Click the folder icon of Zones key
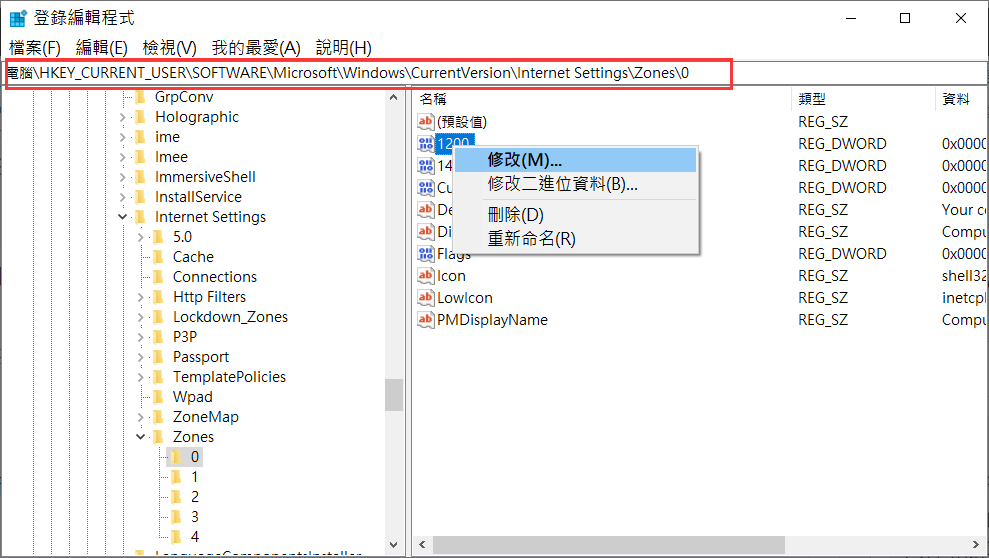 tap(159, 437)
